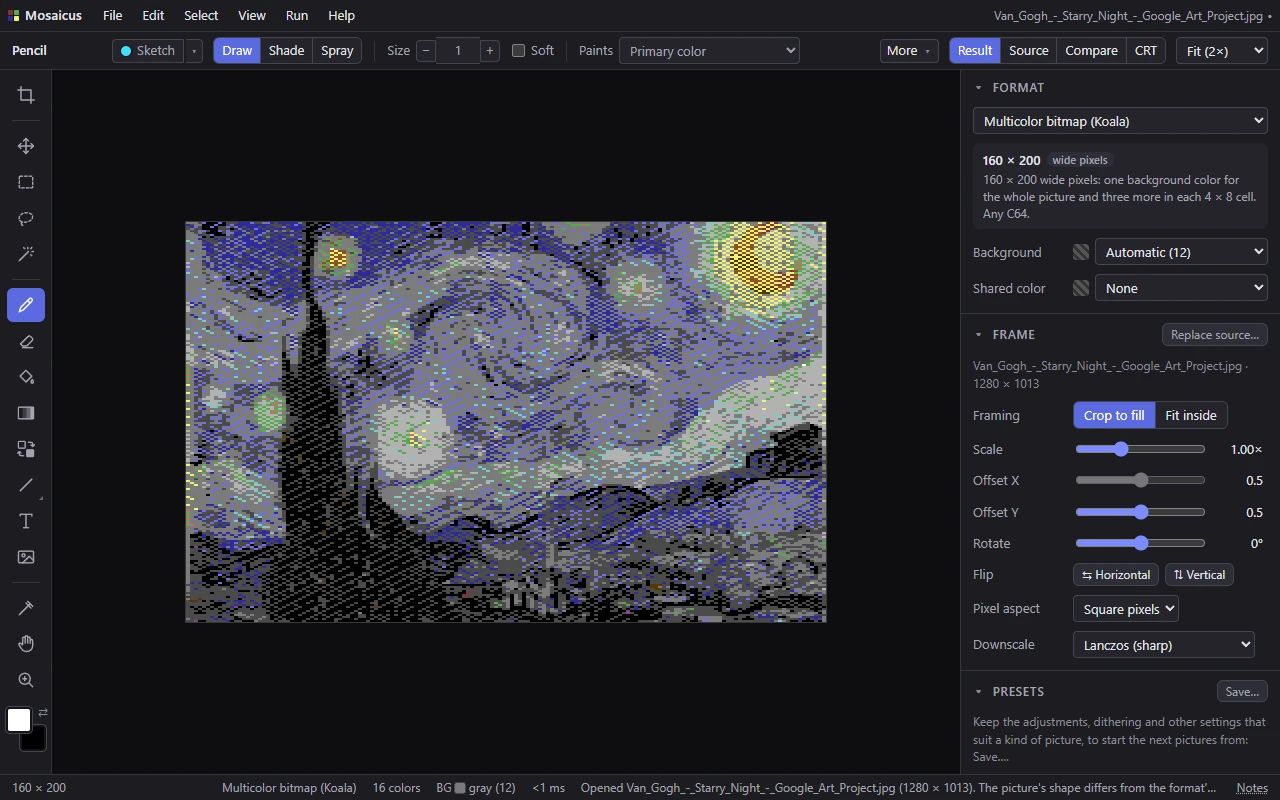Open the Select menu
The height and width of the screenshot is (800, 1280).
pos(201,15)
